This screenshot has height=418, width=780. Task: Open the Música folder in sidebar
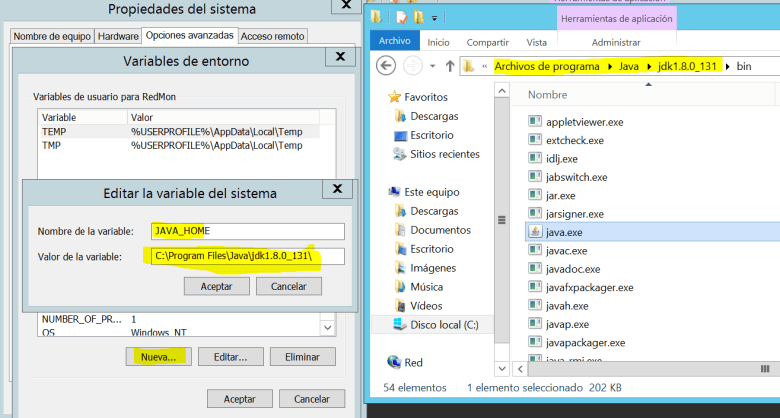click(x=426, y=286)
